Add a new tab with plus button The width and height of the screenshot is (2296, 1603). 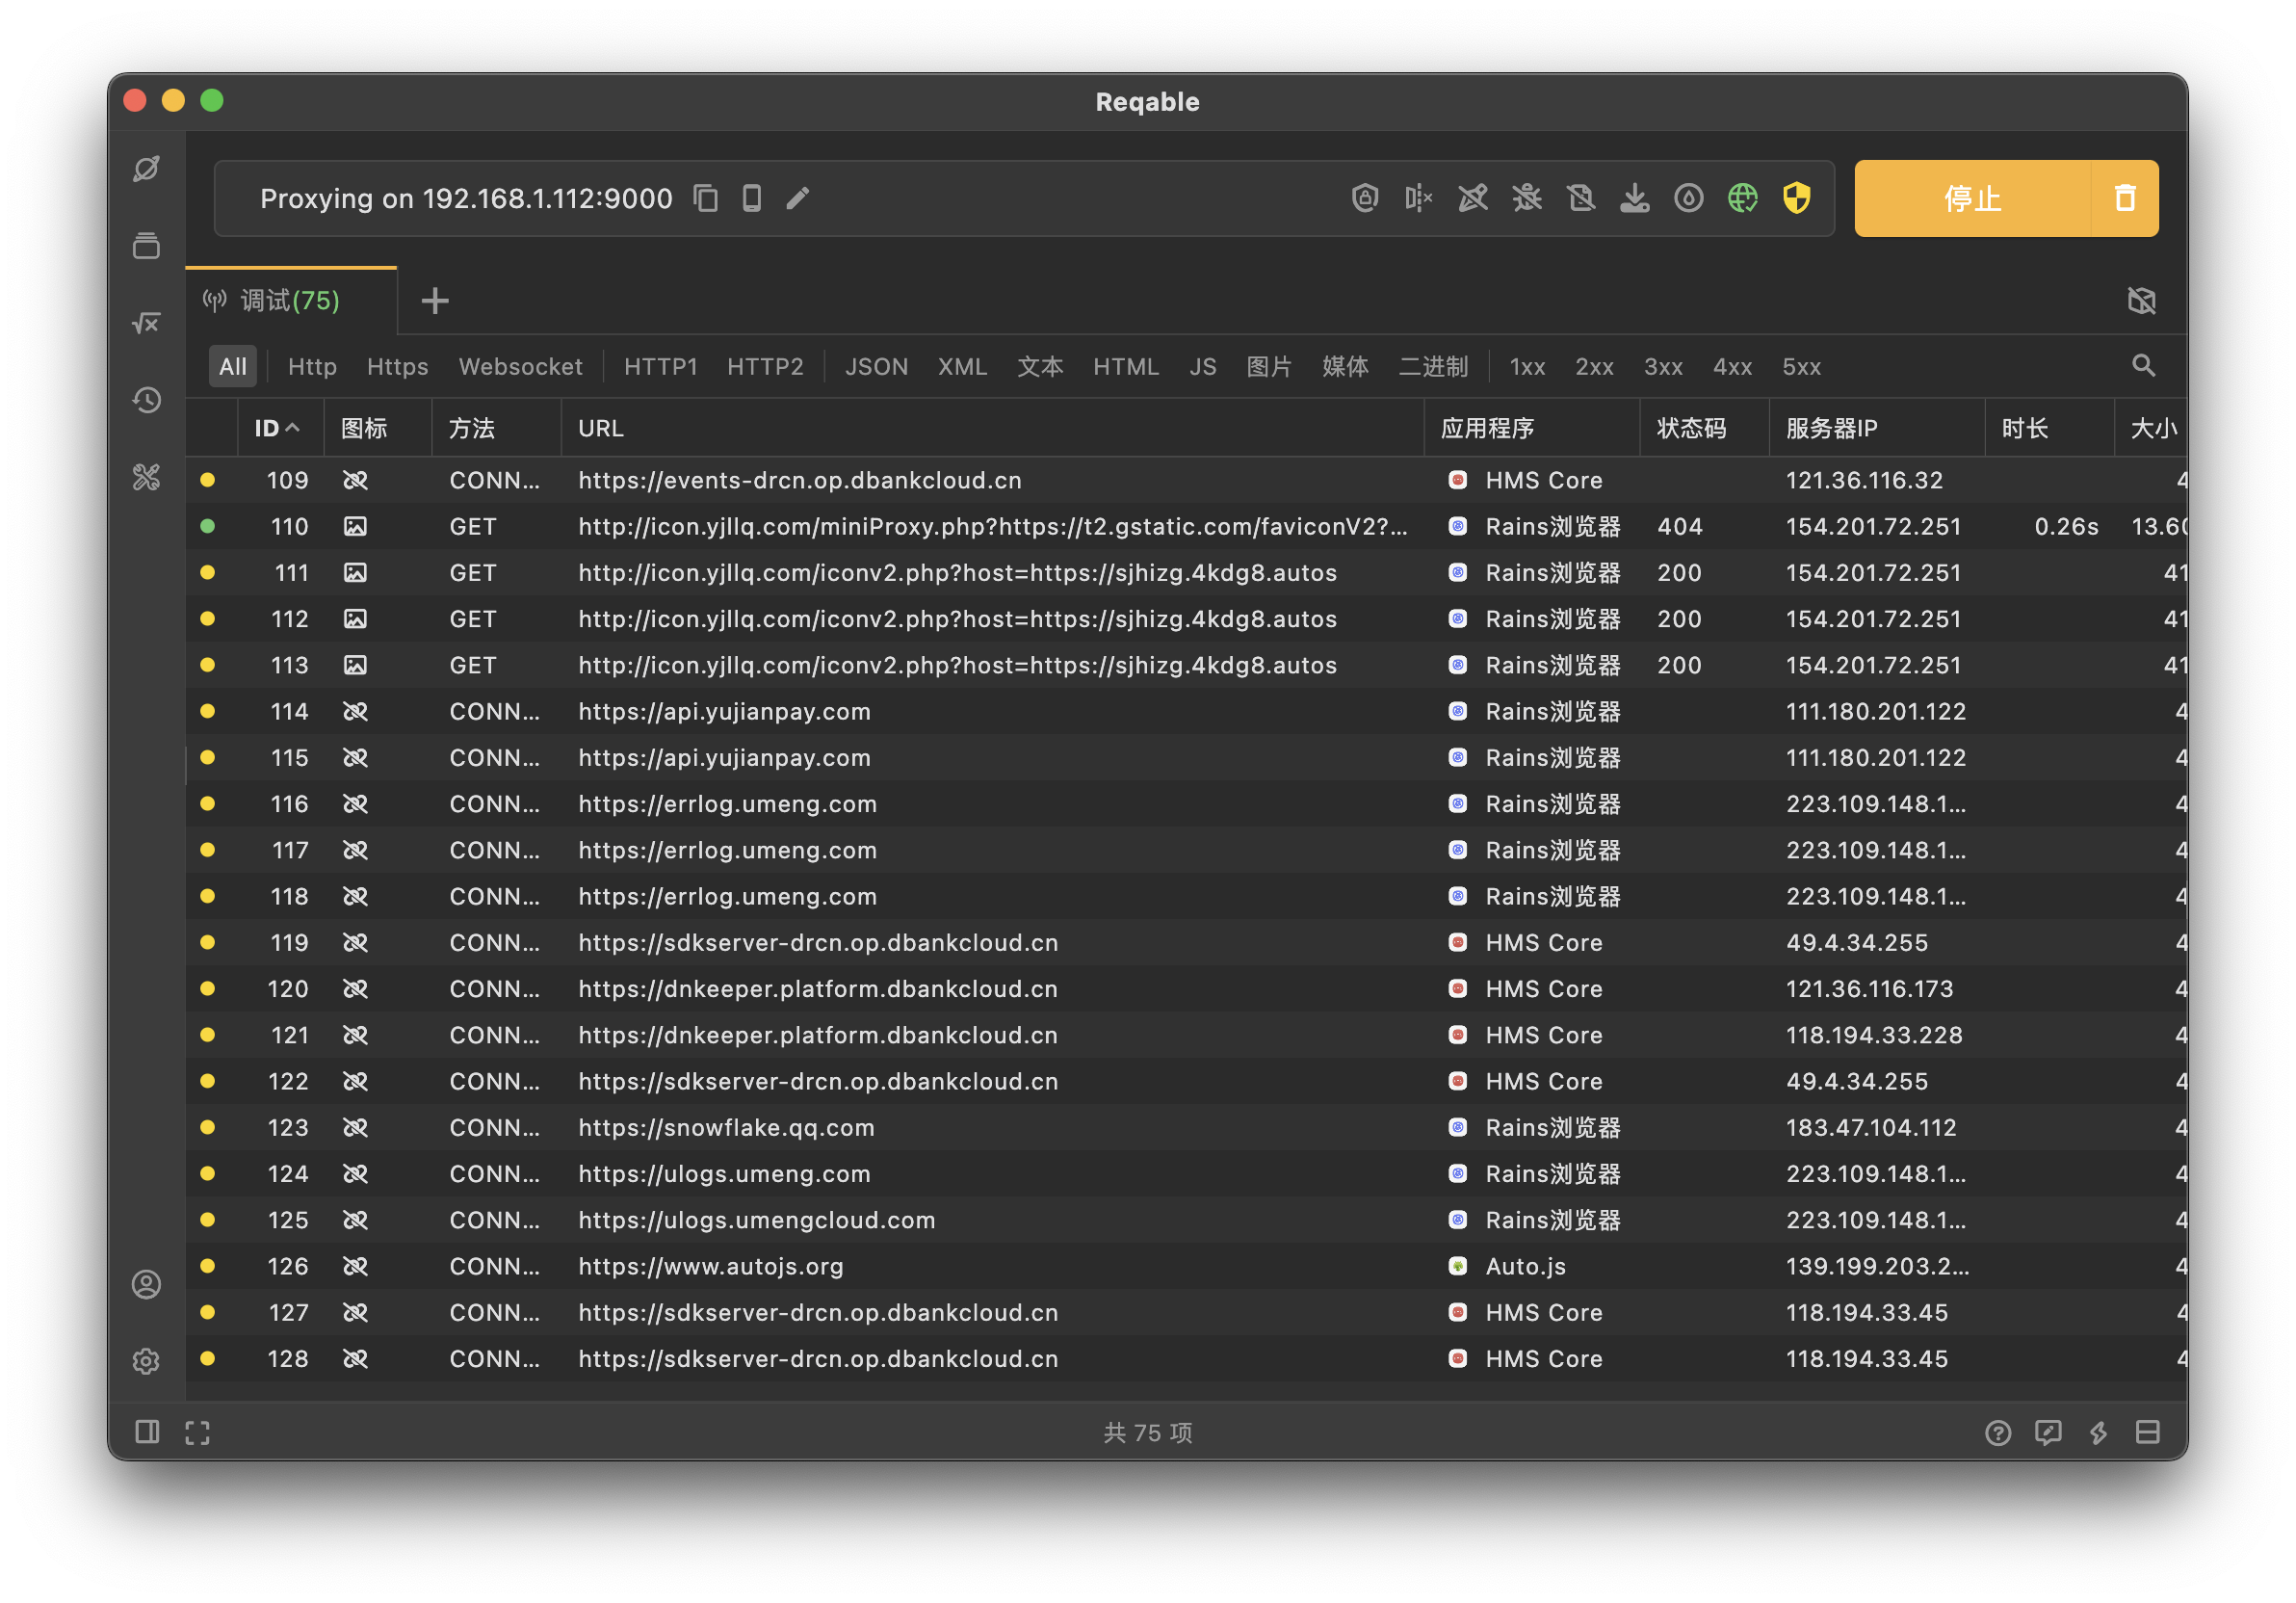click(x=435, y=301)
